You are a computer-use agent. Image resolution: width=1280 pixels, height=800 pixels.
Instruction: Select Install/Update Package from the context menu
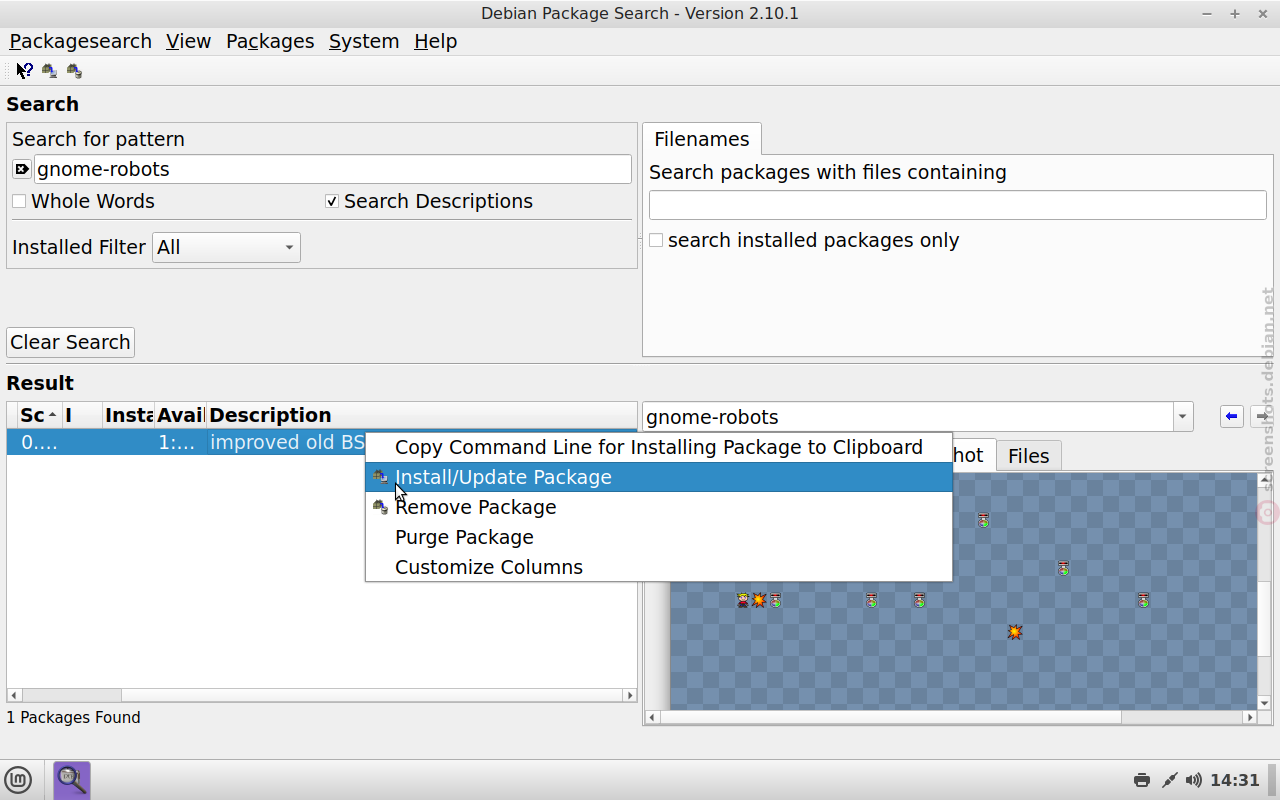(659, 477)
